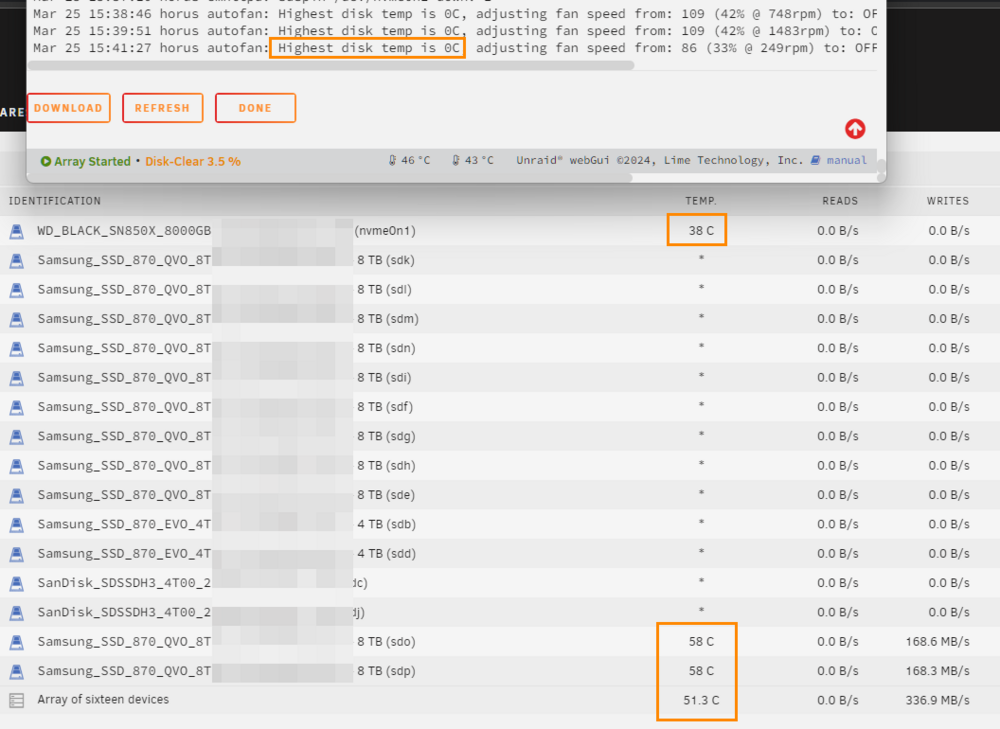Click the Disk-Clear 3.5 % status text
Image resolution: width=1000 pixels, height=729 pixels.
tap(193, 161)
